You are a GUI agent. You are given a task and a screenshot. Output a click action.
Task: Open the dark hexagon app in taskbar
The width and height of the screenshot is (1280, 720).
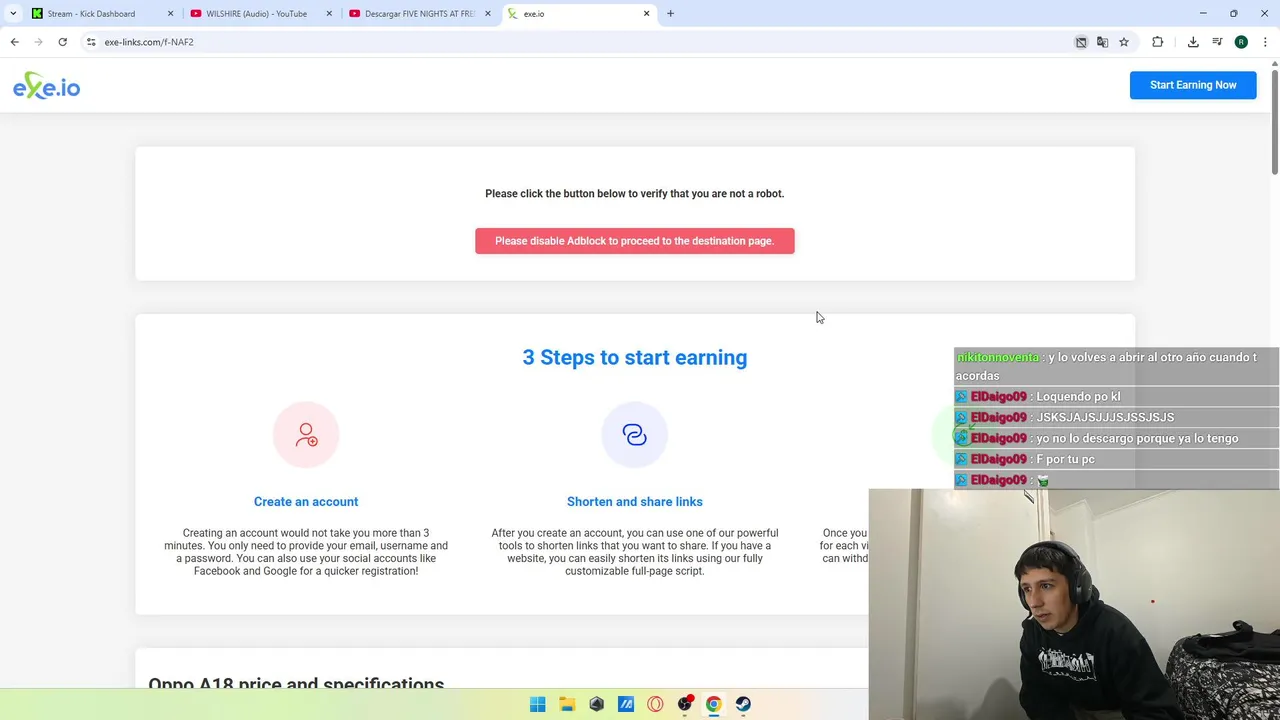[596, 704]
